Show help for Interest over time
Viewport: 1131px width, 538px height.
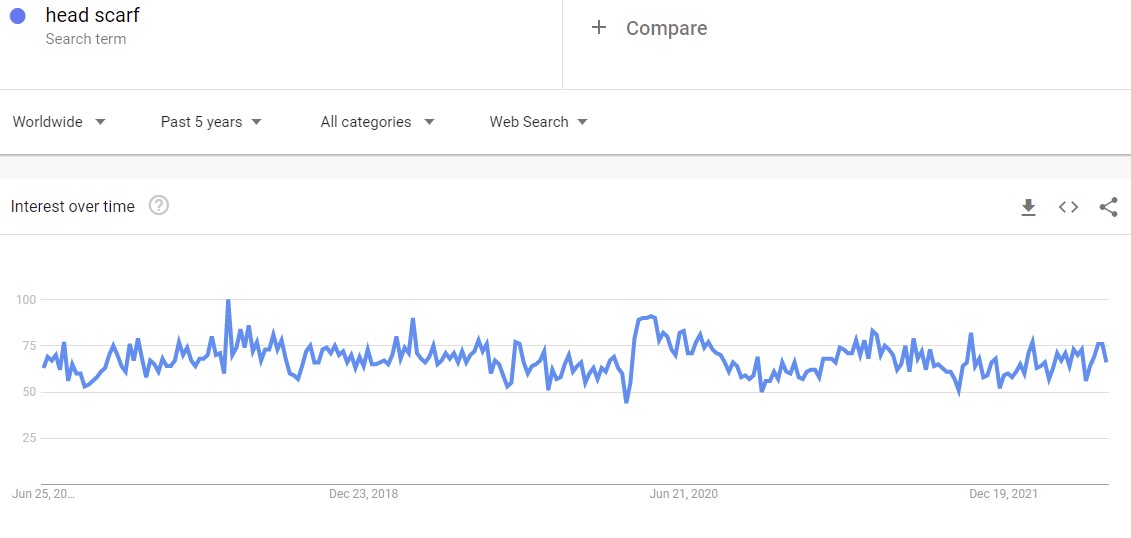[x=159, y=206]
